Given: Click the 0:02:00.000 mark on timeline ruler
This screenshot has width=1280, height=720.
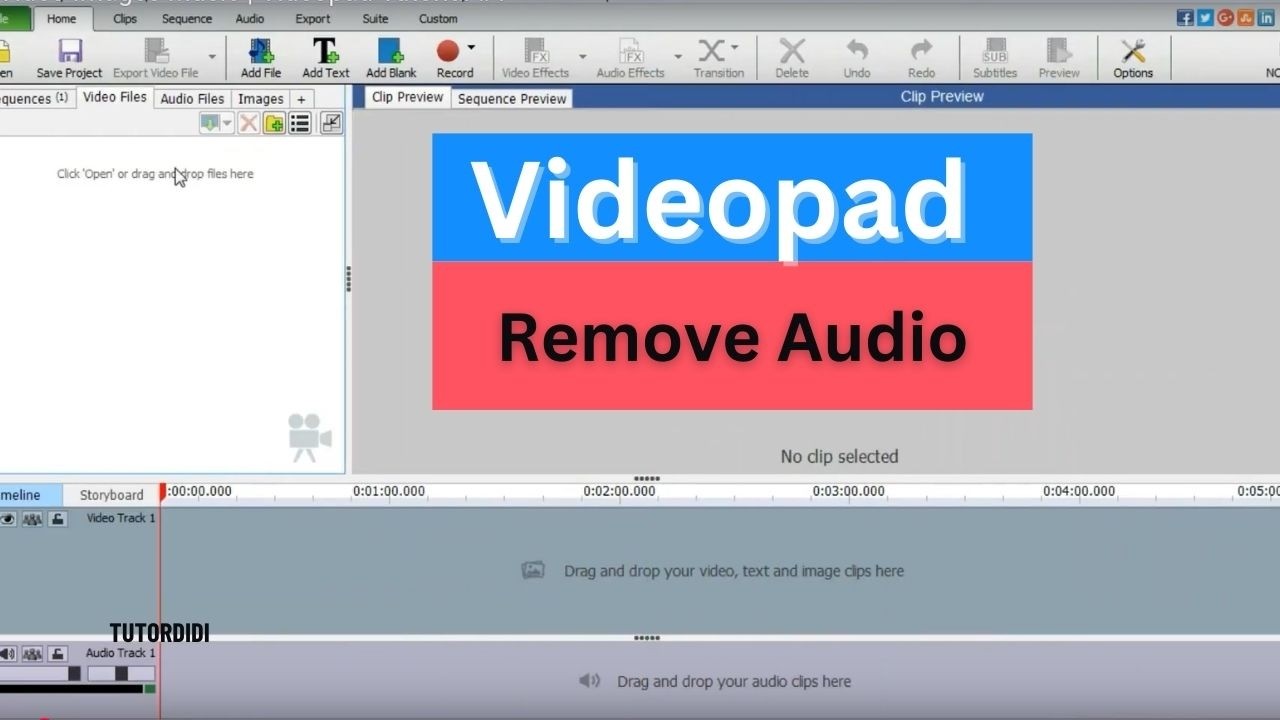Looking at the screenshot, I should point(619,491).
